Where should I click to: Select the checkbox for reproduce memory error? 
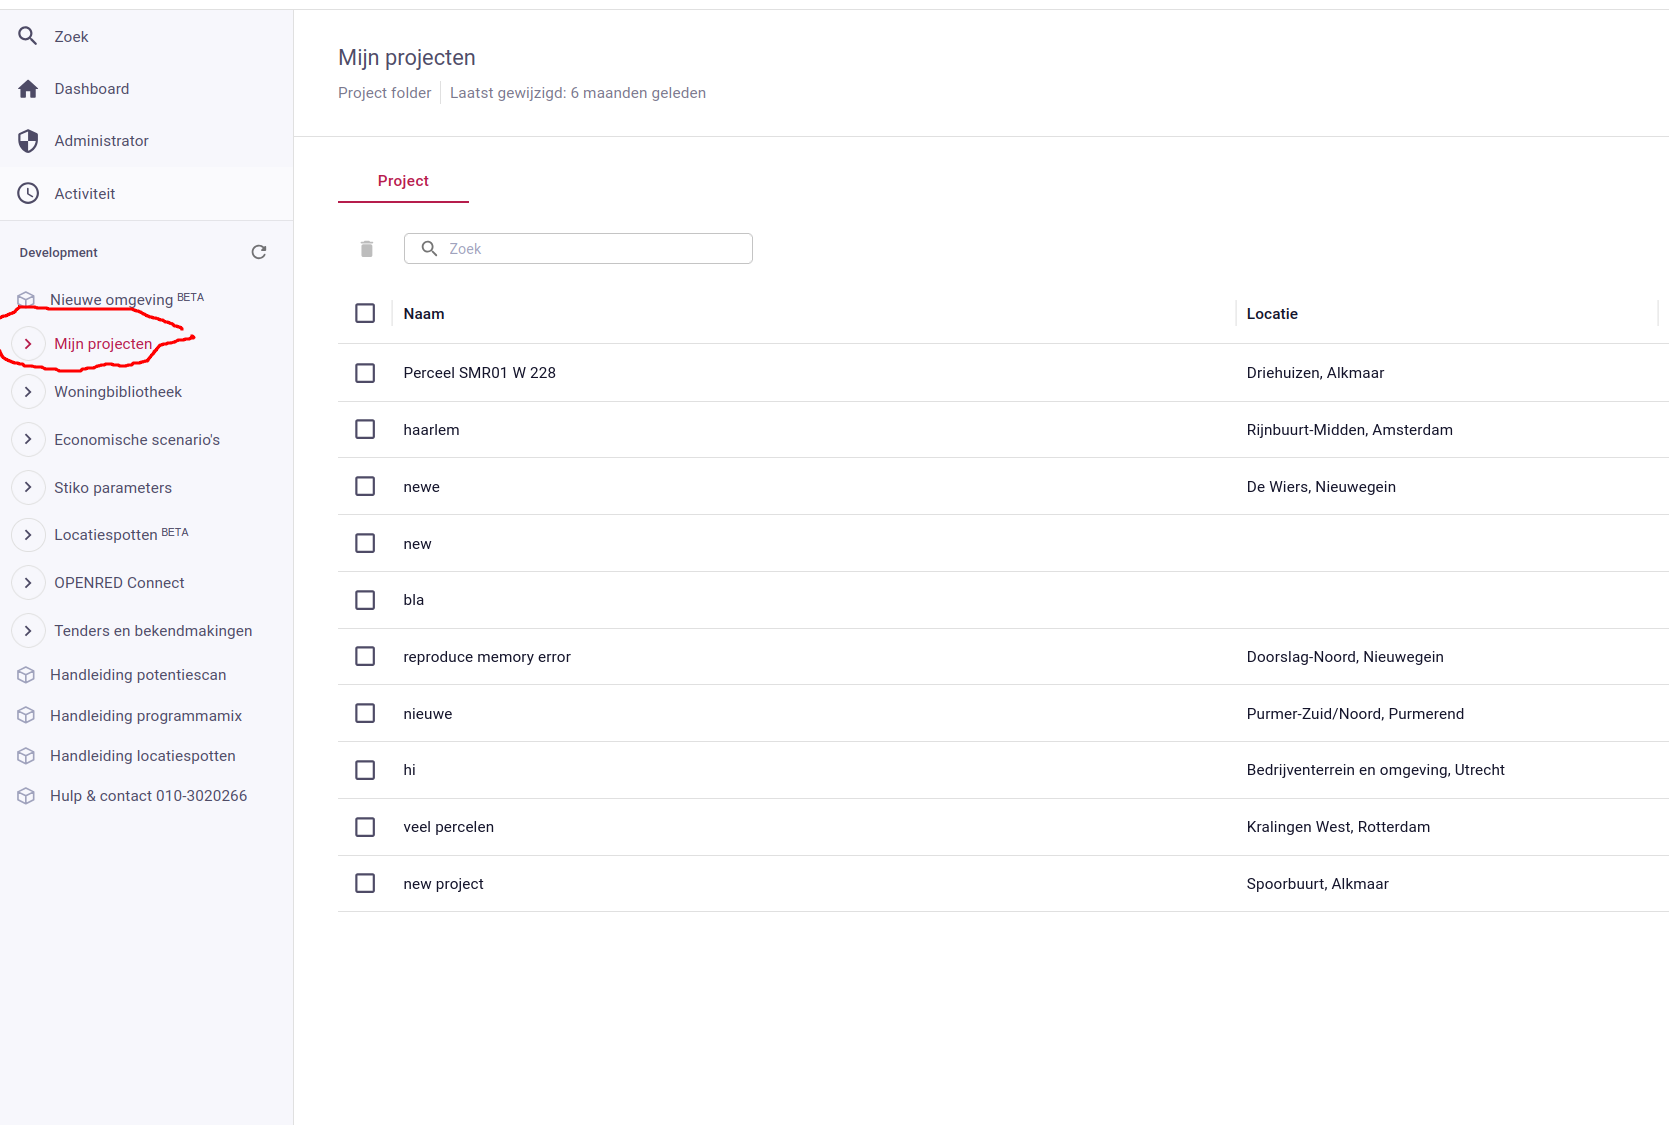point(365,657)
